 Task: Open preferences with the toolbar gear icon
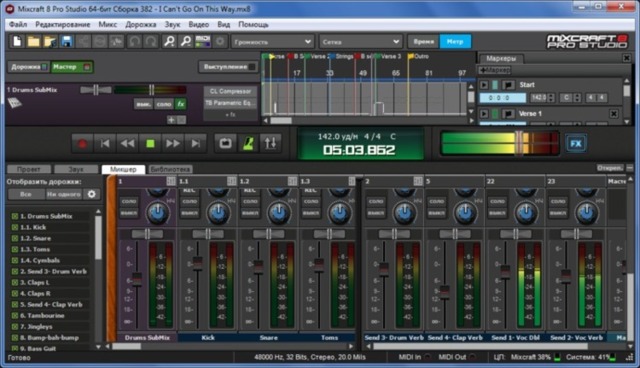(x=220, y=41)
